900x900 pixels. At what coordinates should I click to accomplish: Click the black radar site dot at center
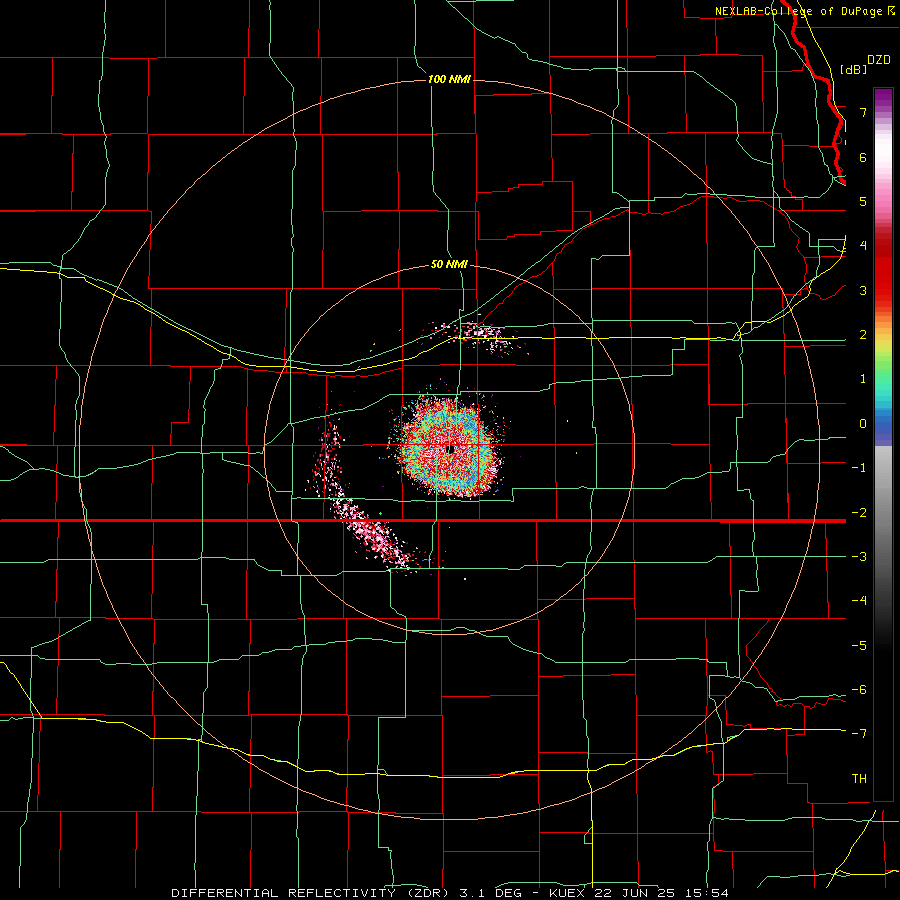click(x=450, y=449)
